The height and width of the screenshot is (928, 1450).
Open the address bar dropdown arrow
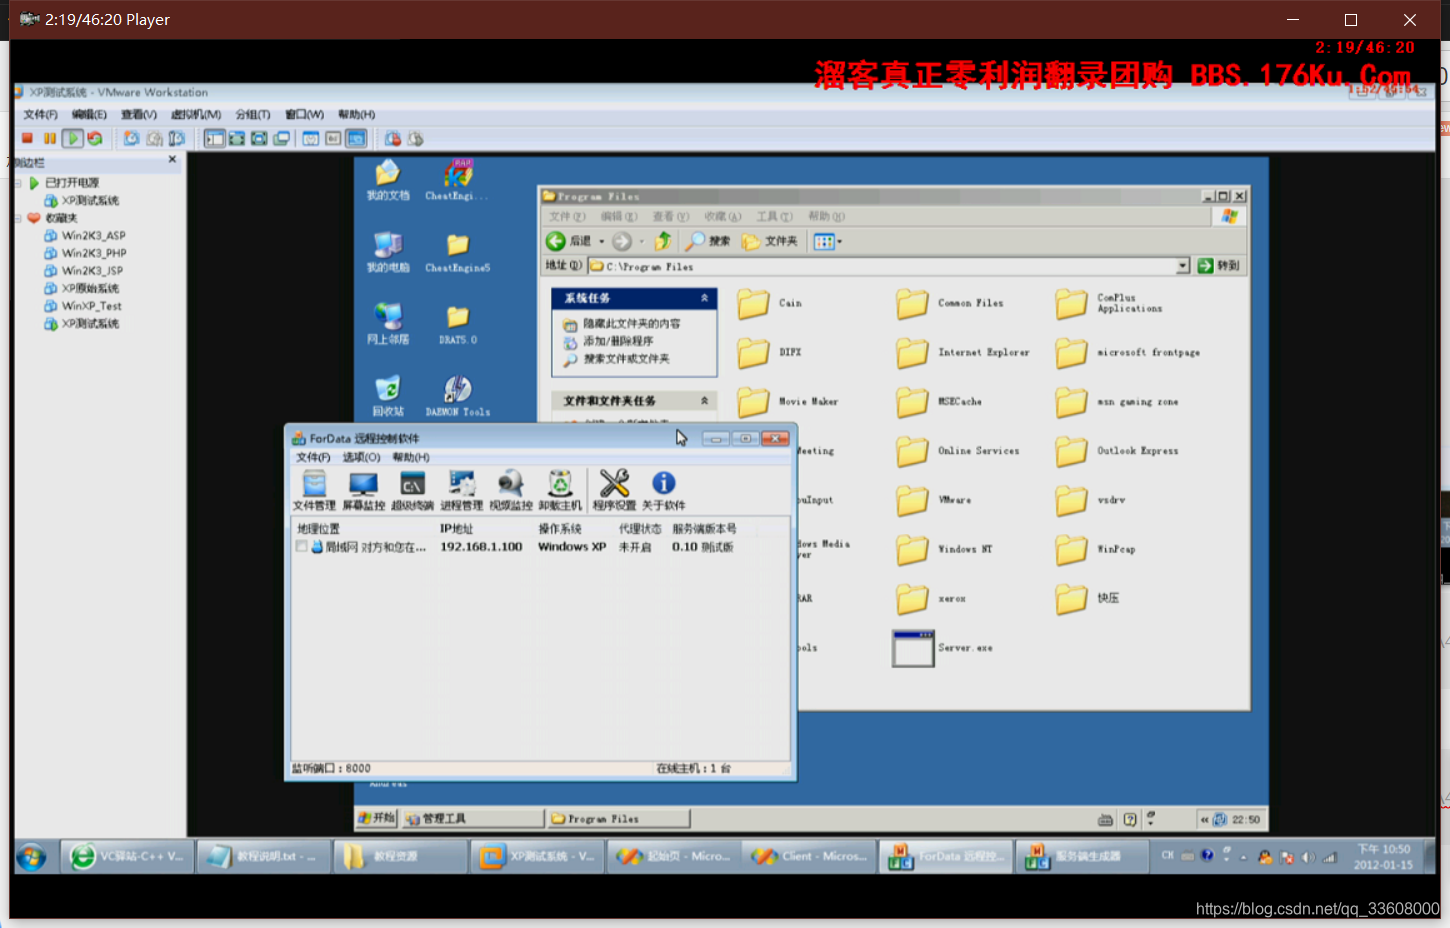tap(1183, 266)
